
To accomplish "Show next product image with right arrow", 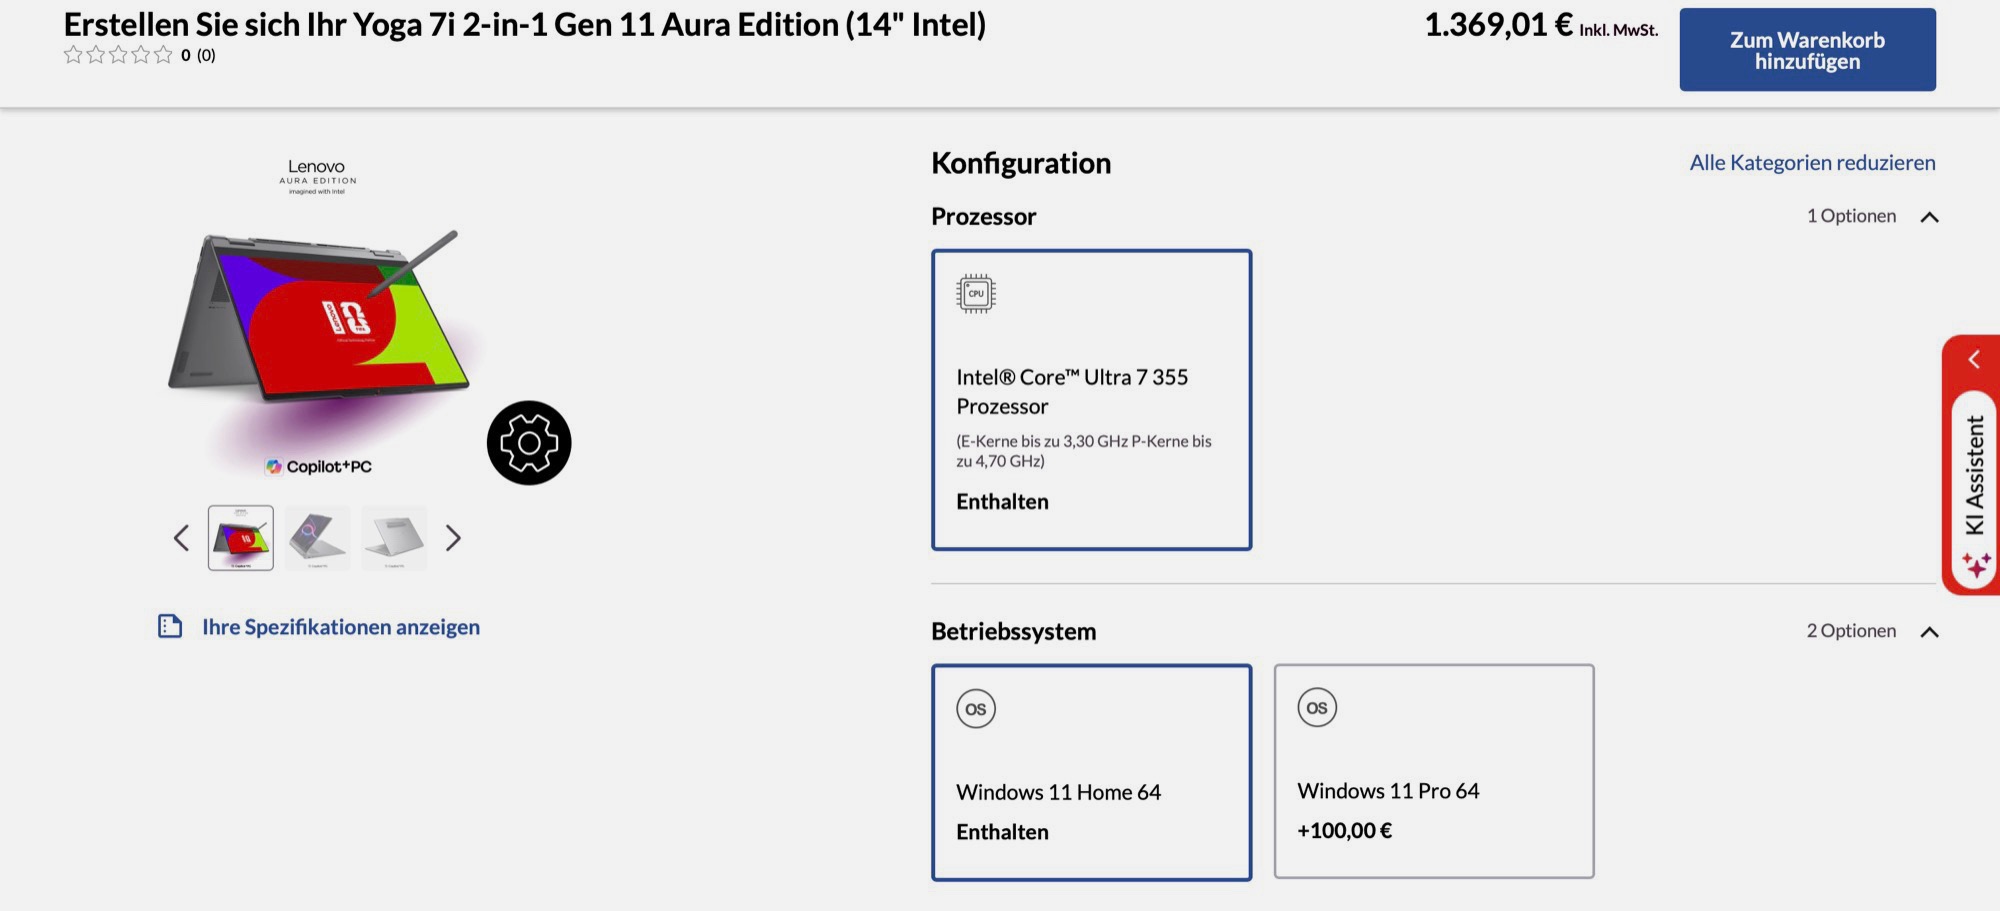I will 453,538.
